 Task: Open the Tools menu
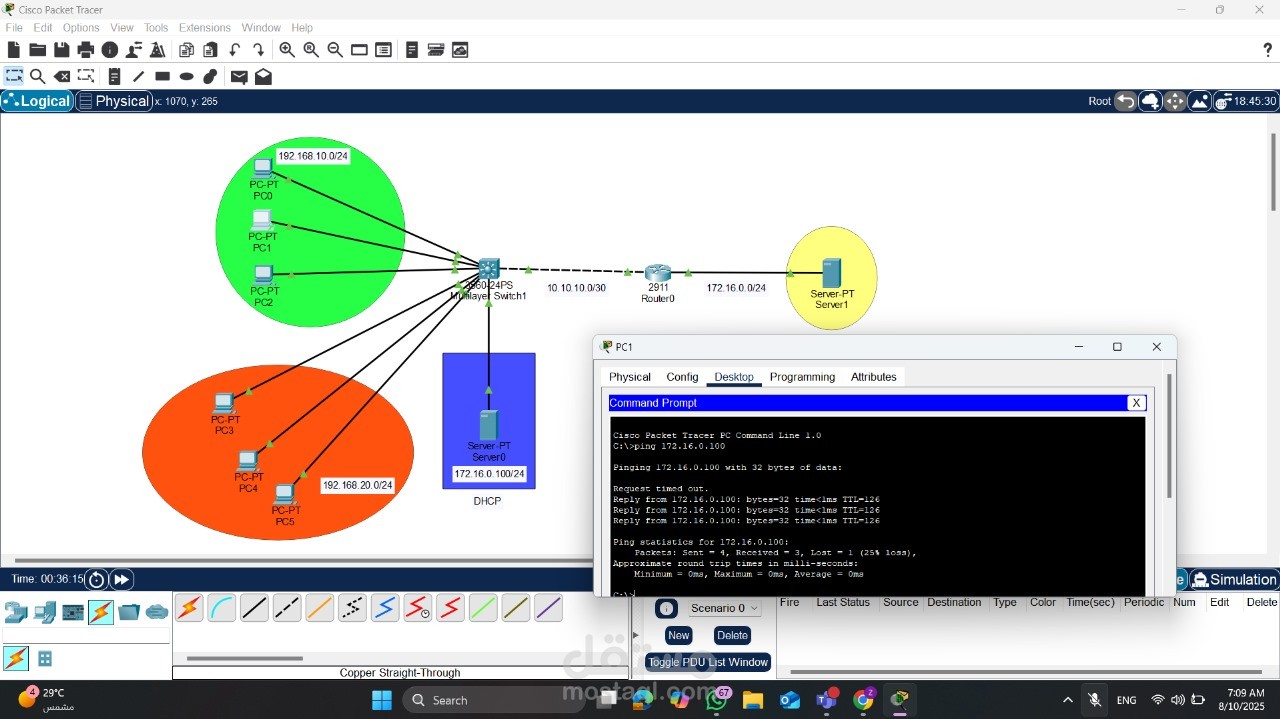[156, 28]
